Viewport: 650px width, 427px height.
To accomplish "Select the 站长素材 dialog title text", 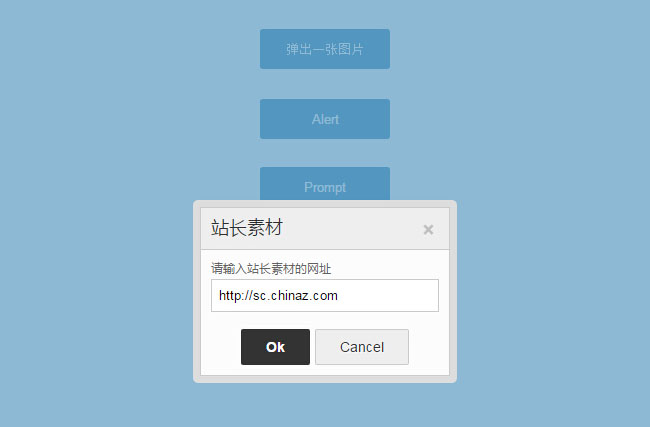I will tap(247, 228).
